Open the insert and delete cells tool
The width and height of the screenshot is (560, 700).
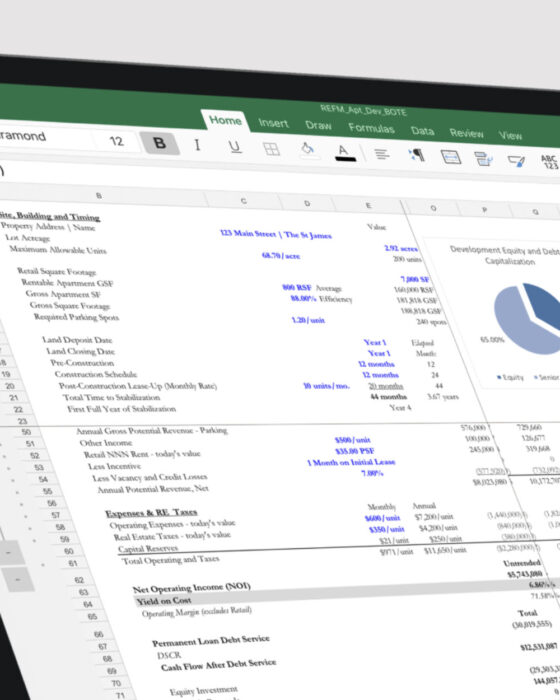[x=483, y=158]
